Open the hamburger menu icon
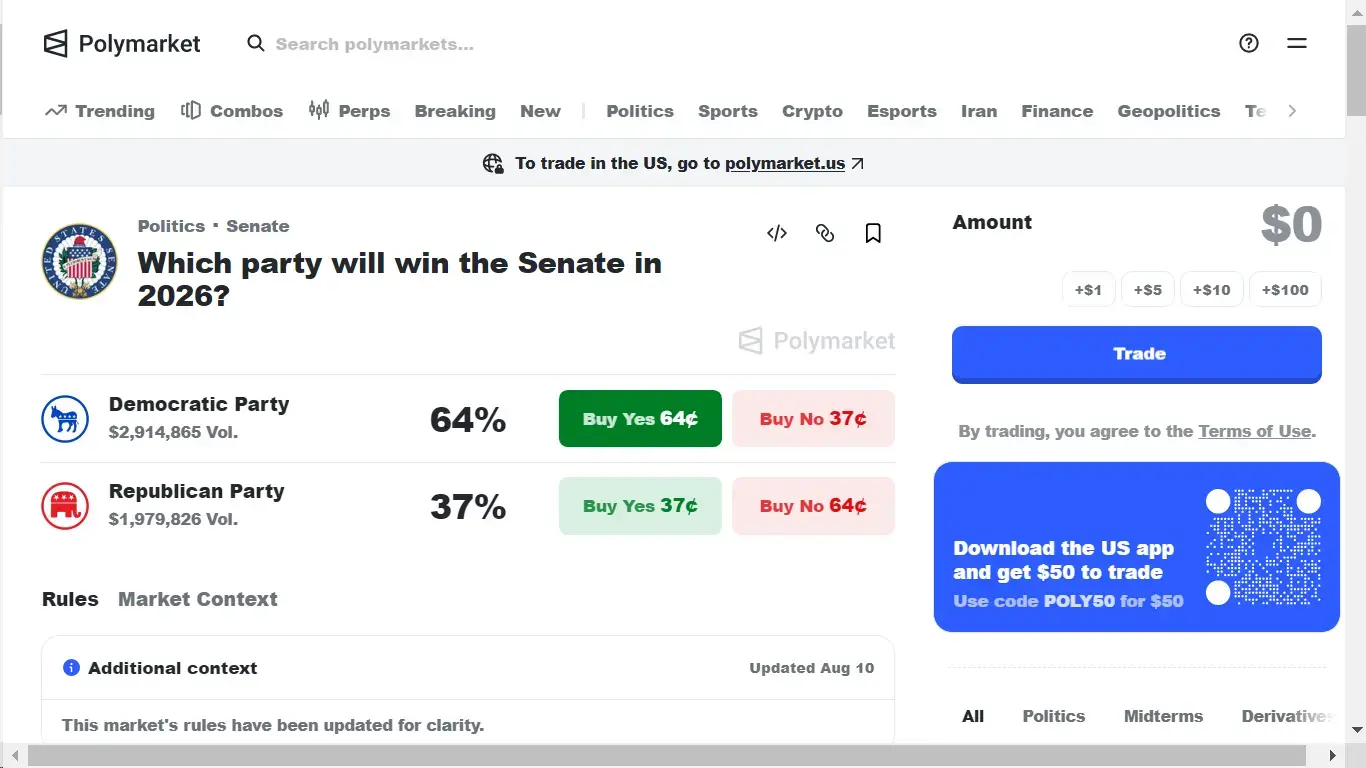The width and height of the screenshot is (1366, 768). tap(1297, 43)
